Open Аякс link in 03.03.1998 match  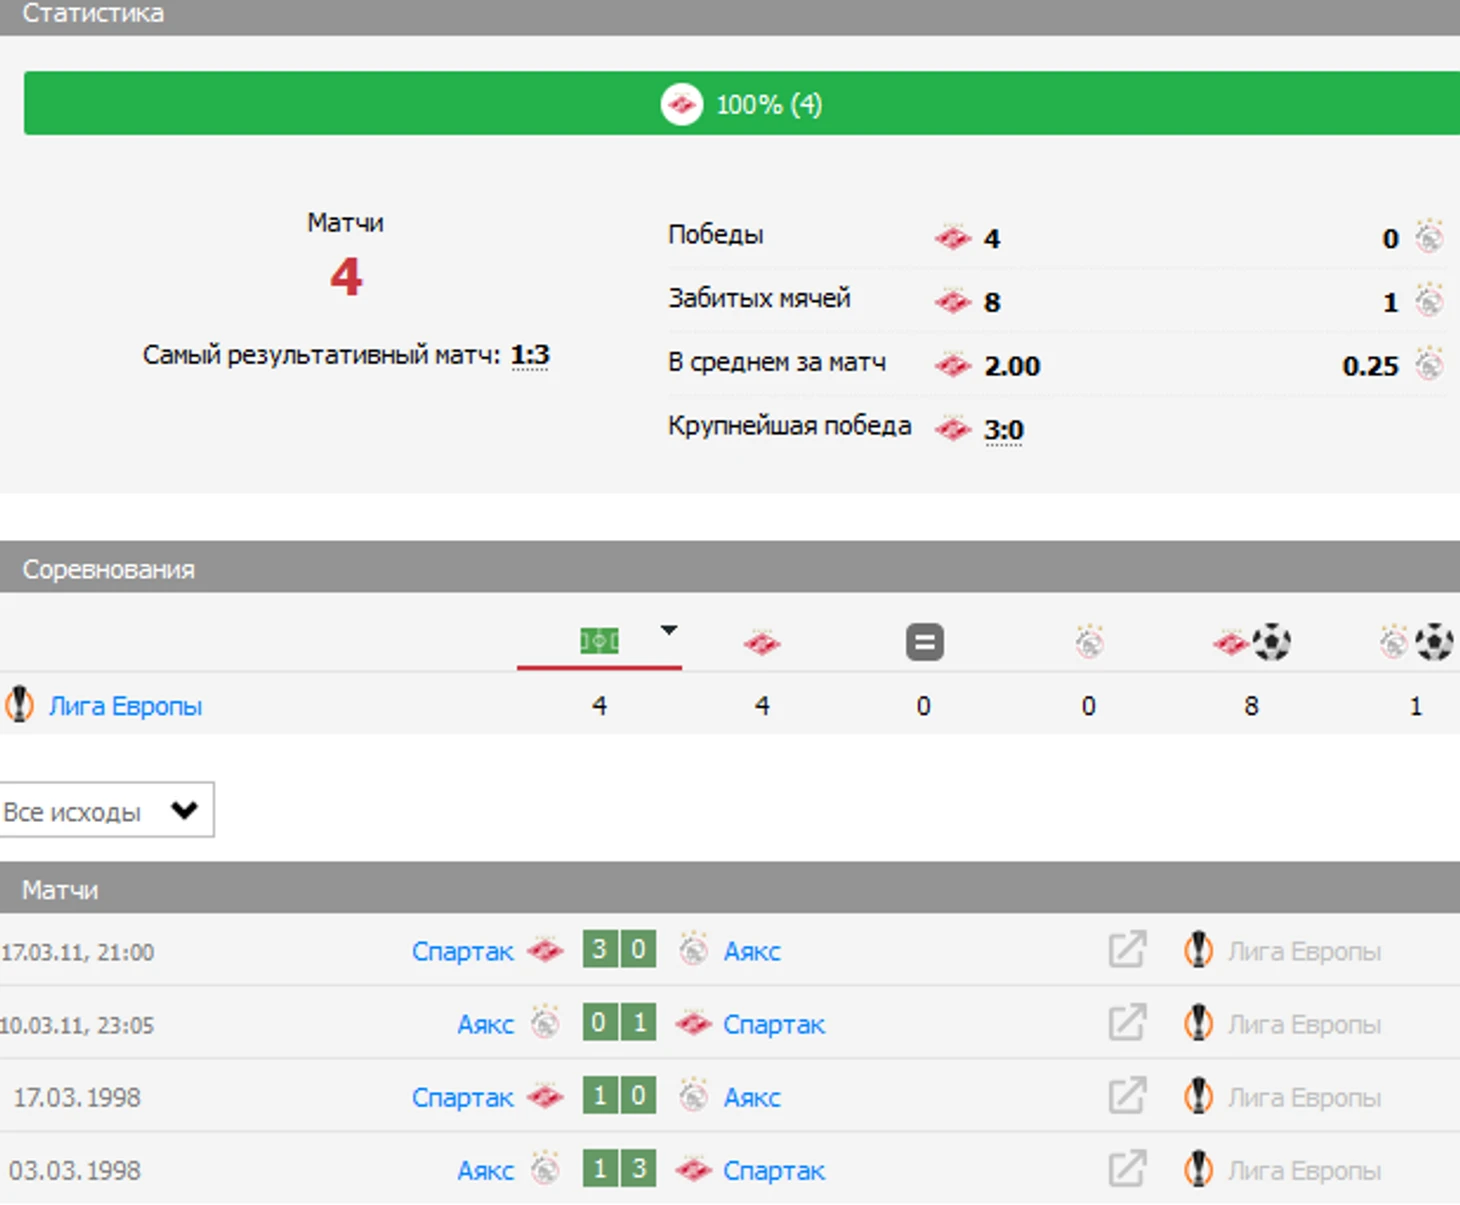pos(485,1170)
